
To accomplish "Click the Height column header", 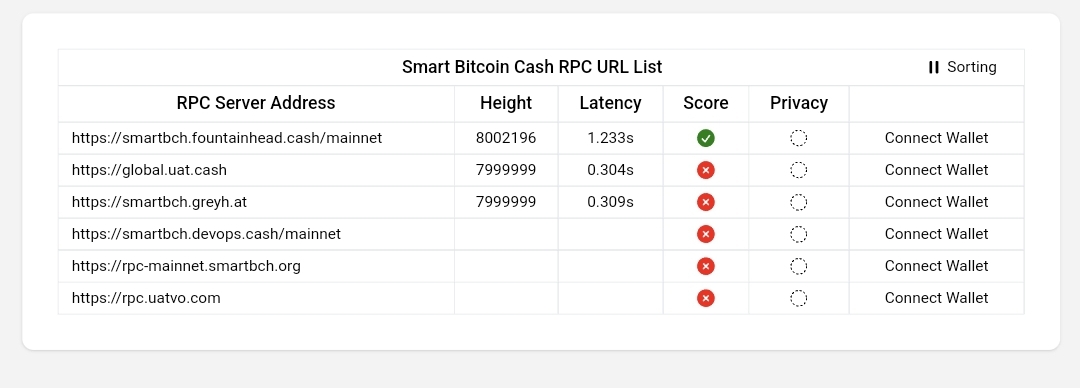I will (x=506, y=103).
